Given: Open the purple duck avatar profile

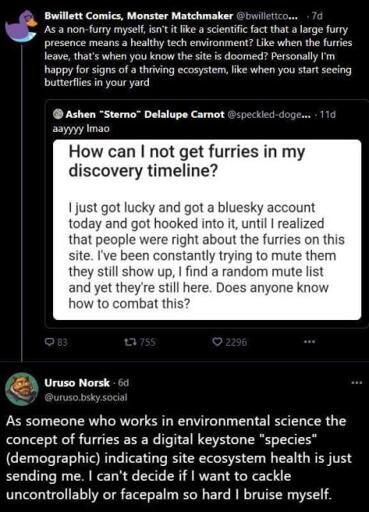Looking at the screenshot, I should [x=21, y=26].
